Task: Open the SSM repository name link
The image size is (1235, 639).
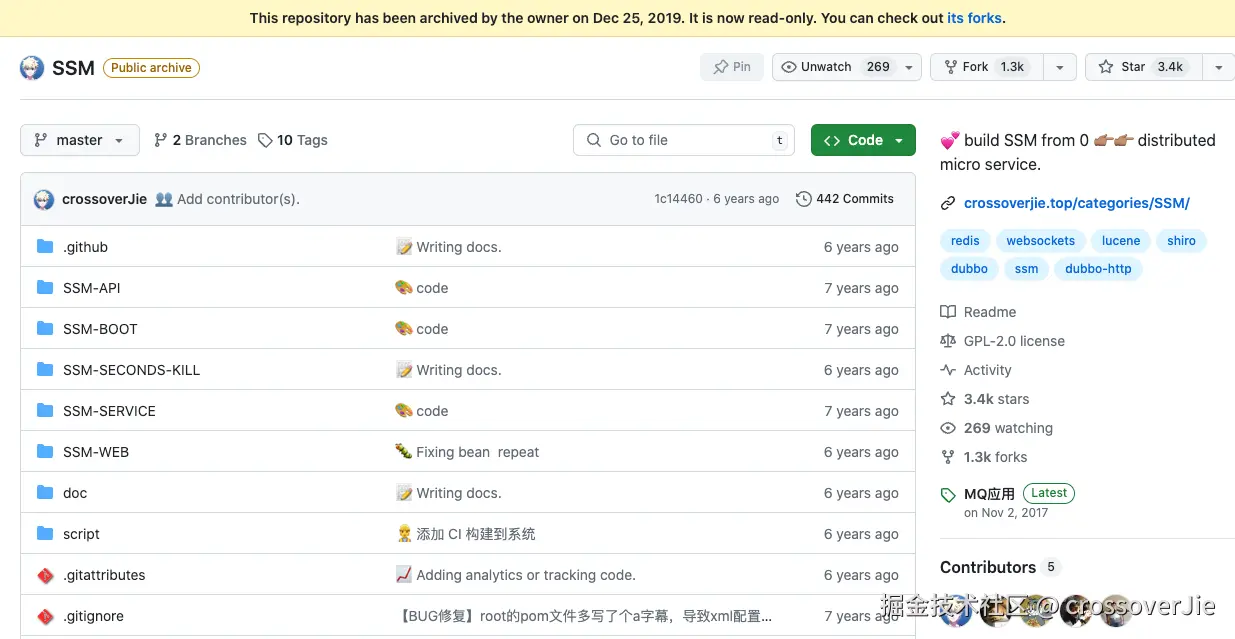Action: tap(73, 68)
